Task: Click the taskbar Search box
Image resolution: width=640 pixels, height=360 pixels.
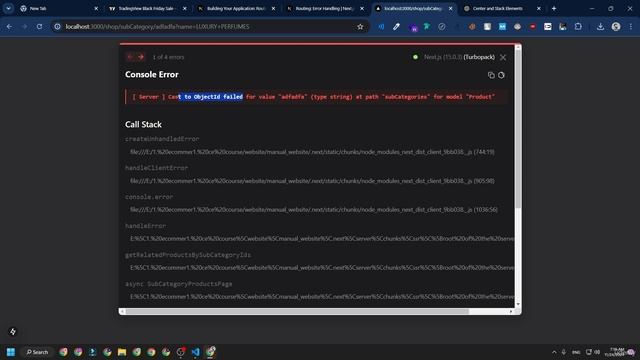Action: tap(38, 352)
